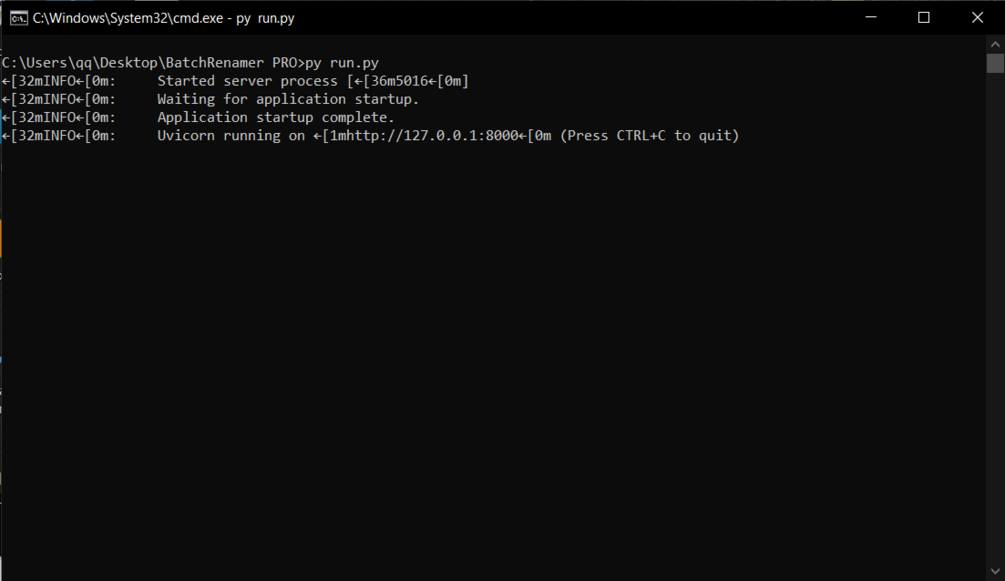Viewport: 1005px width, 581px height.
Task: Click the vertical scrollbar thumb
Action: 995,63
